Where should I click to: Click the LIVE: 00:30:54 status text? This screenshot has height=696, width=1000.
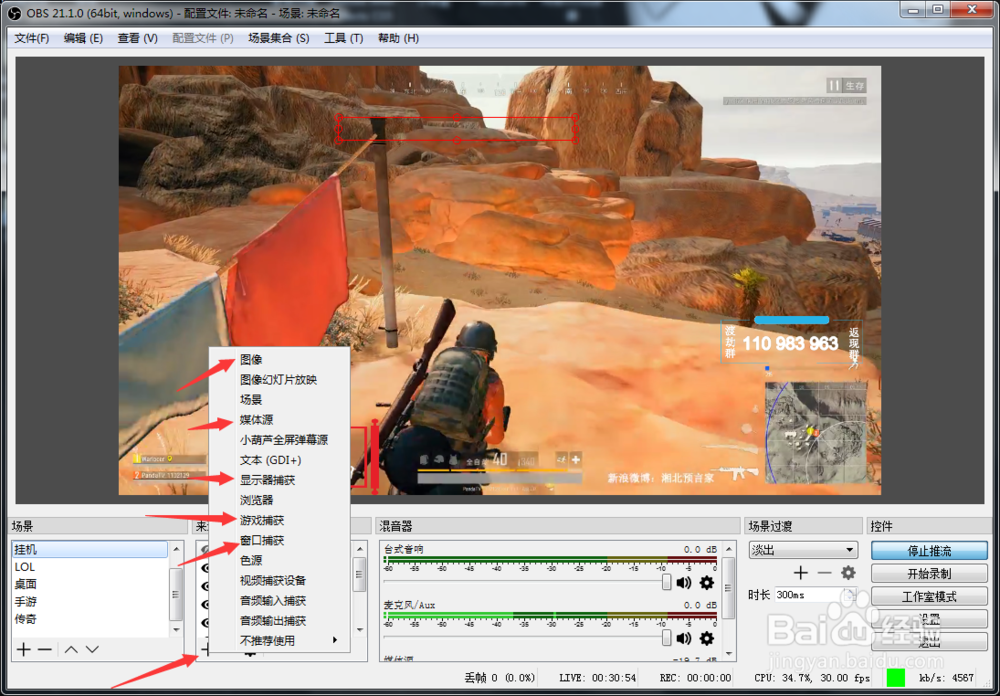598,677
